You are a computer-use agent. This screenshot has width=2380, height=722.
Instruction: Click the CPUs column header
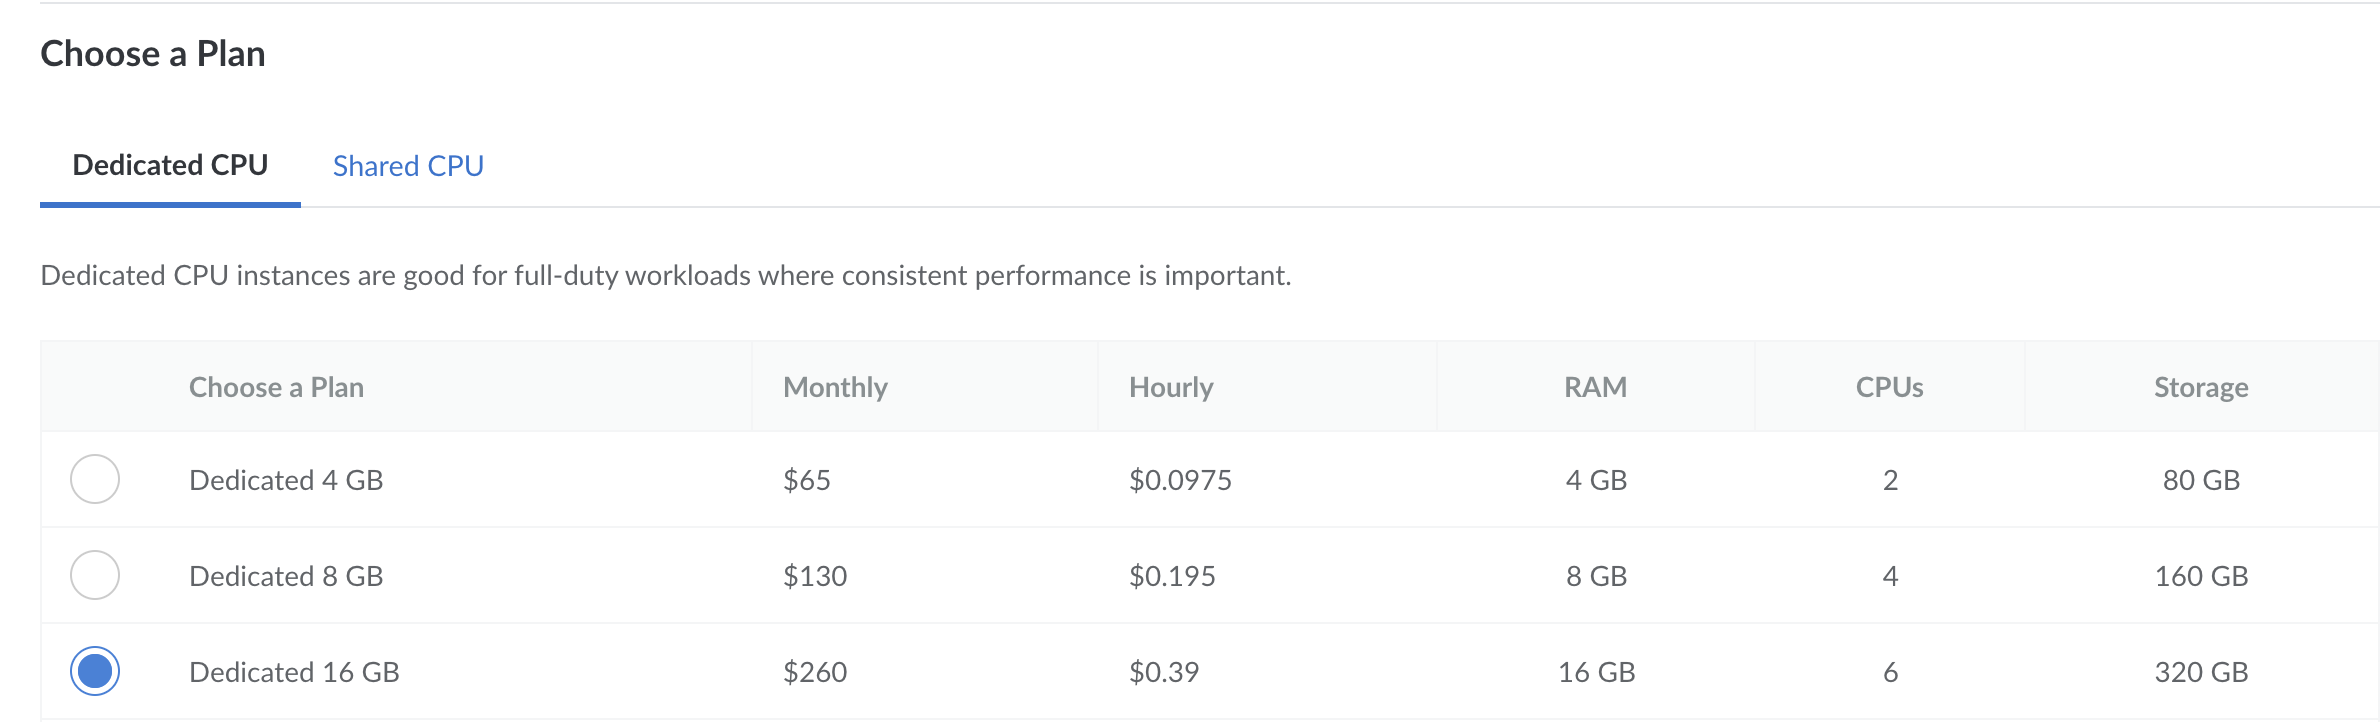pyautogui.click(x=1889, y=387)
